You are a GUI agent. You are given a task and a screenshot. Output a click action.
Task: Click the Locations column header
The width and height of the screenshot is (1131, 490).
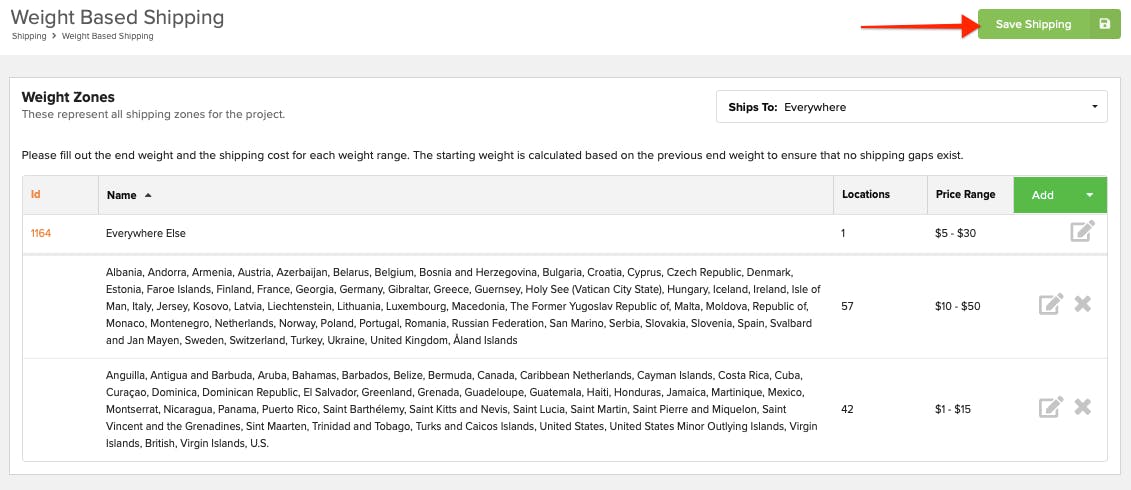point(866,194)
